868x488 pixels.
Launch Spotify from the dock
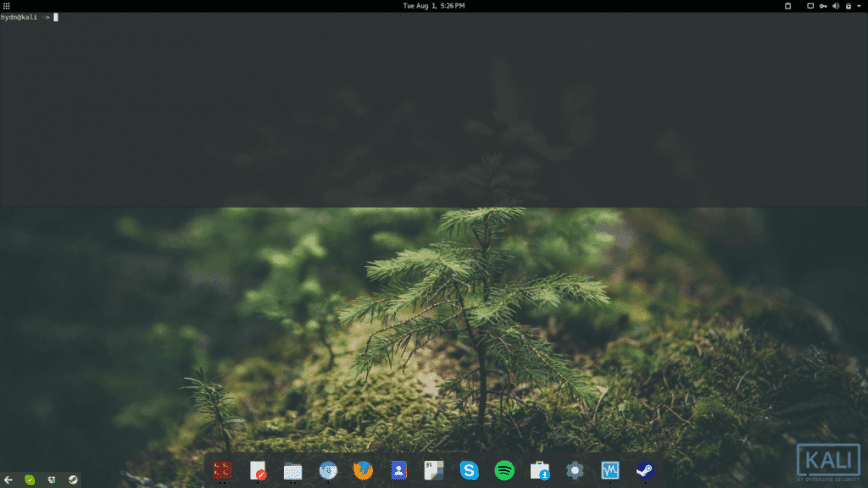504,470
